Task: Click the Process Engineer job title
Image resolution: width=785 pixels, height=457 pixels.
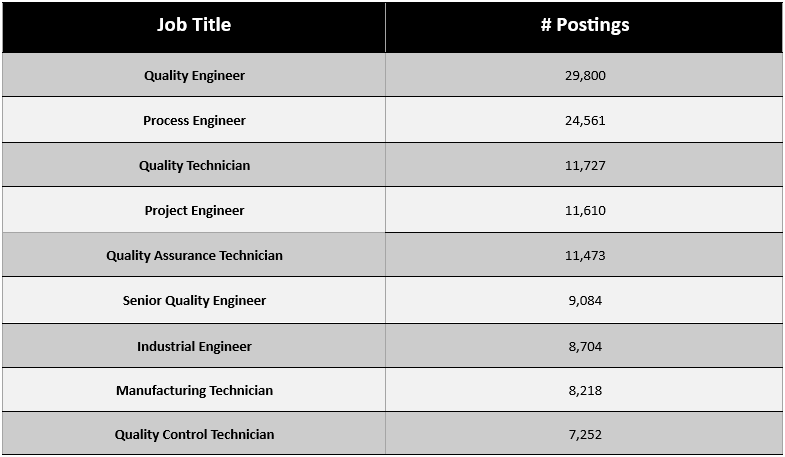Action: tap(194, 121)
